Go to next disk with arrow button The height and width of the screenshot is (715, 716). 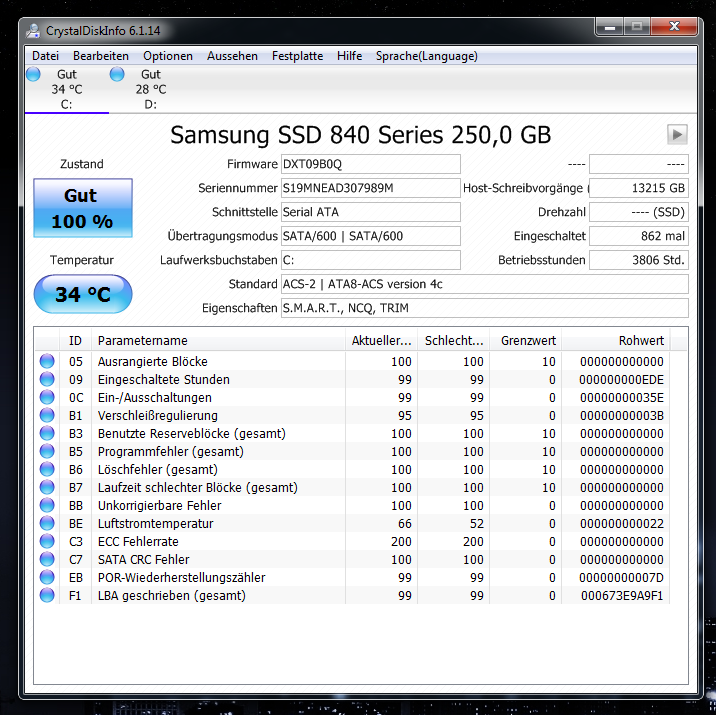677,135
